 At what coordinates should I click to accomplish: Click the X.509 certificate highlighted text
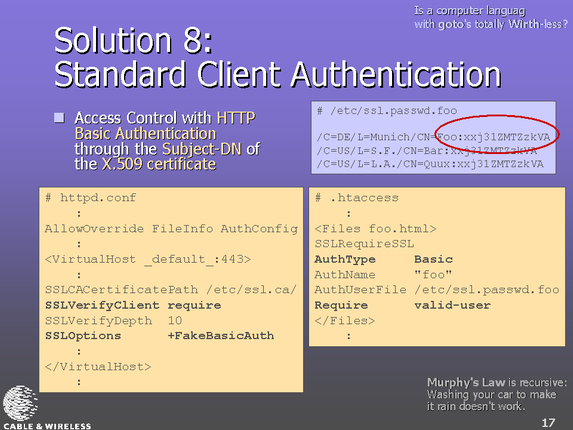(159, 164)
